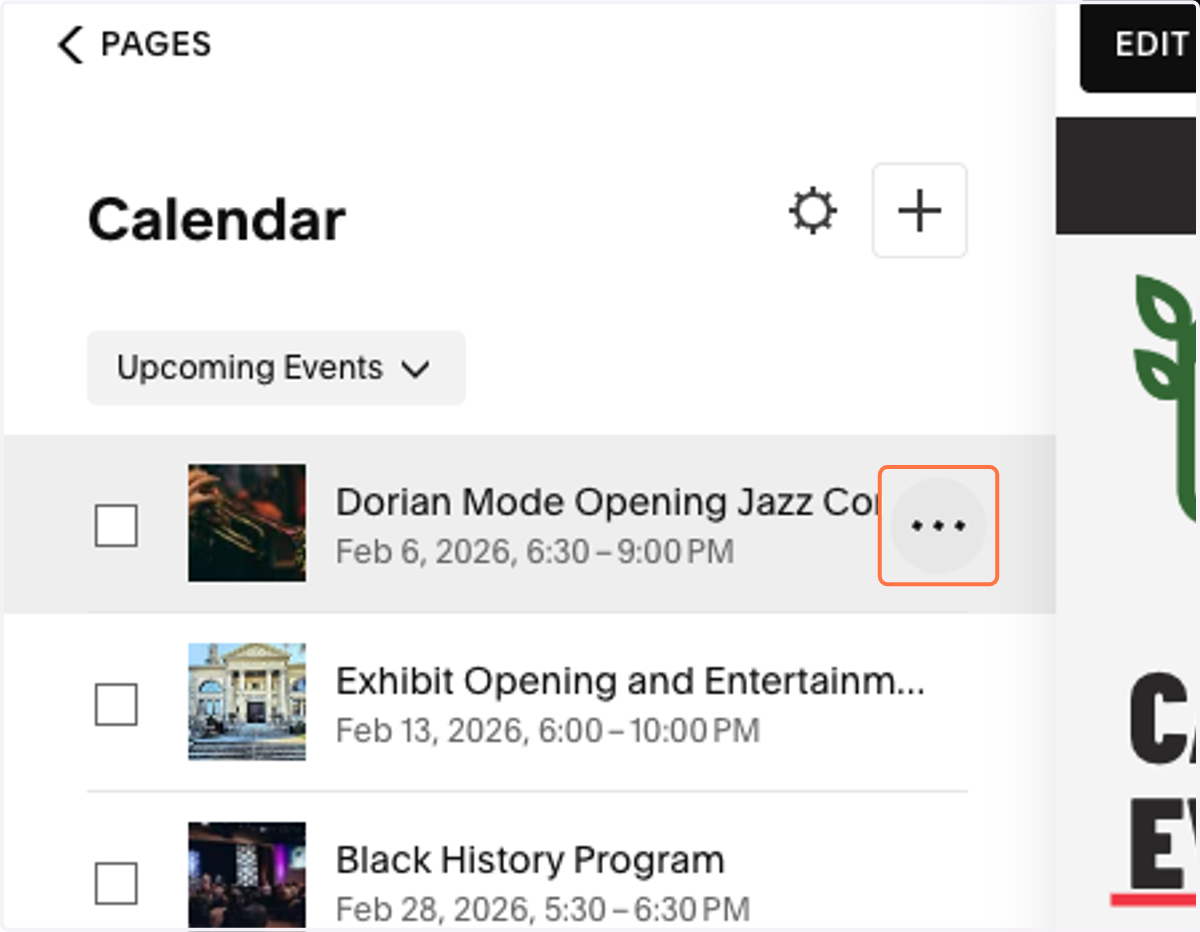The image size is (1200, 932).
Task: Add a new event with plus button
Action: (x=919, y=211)
